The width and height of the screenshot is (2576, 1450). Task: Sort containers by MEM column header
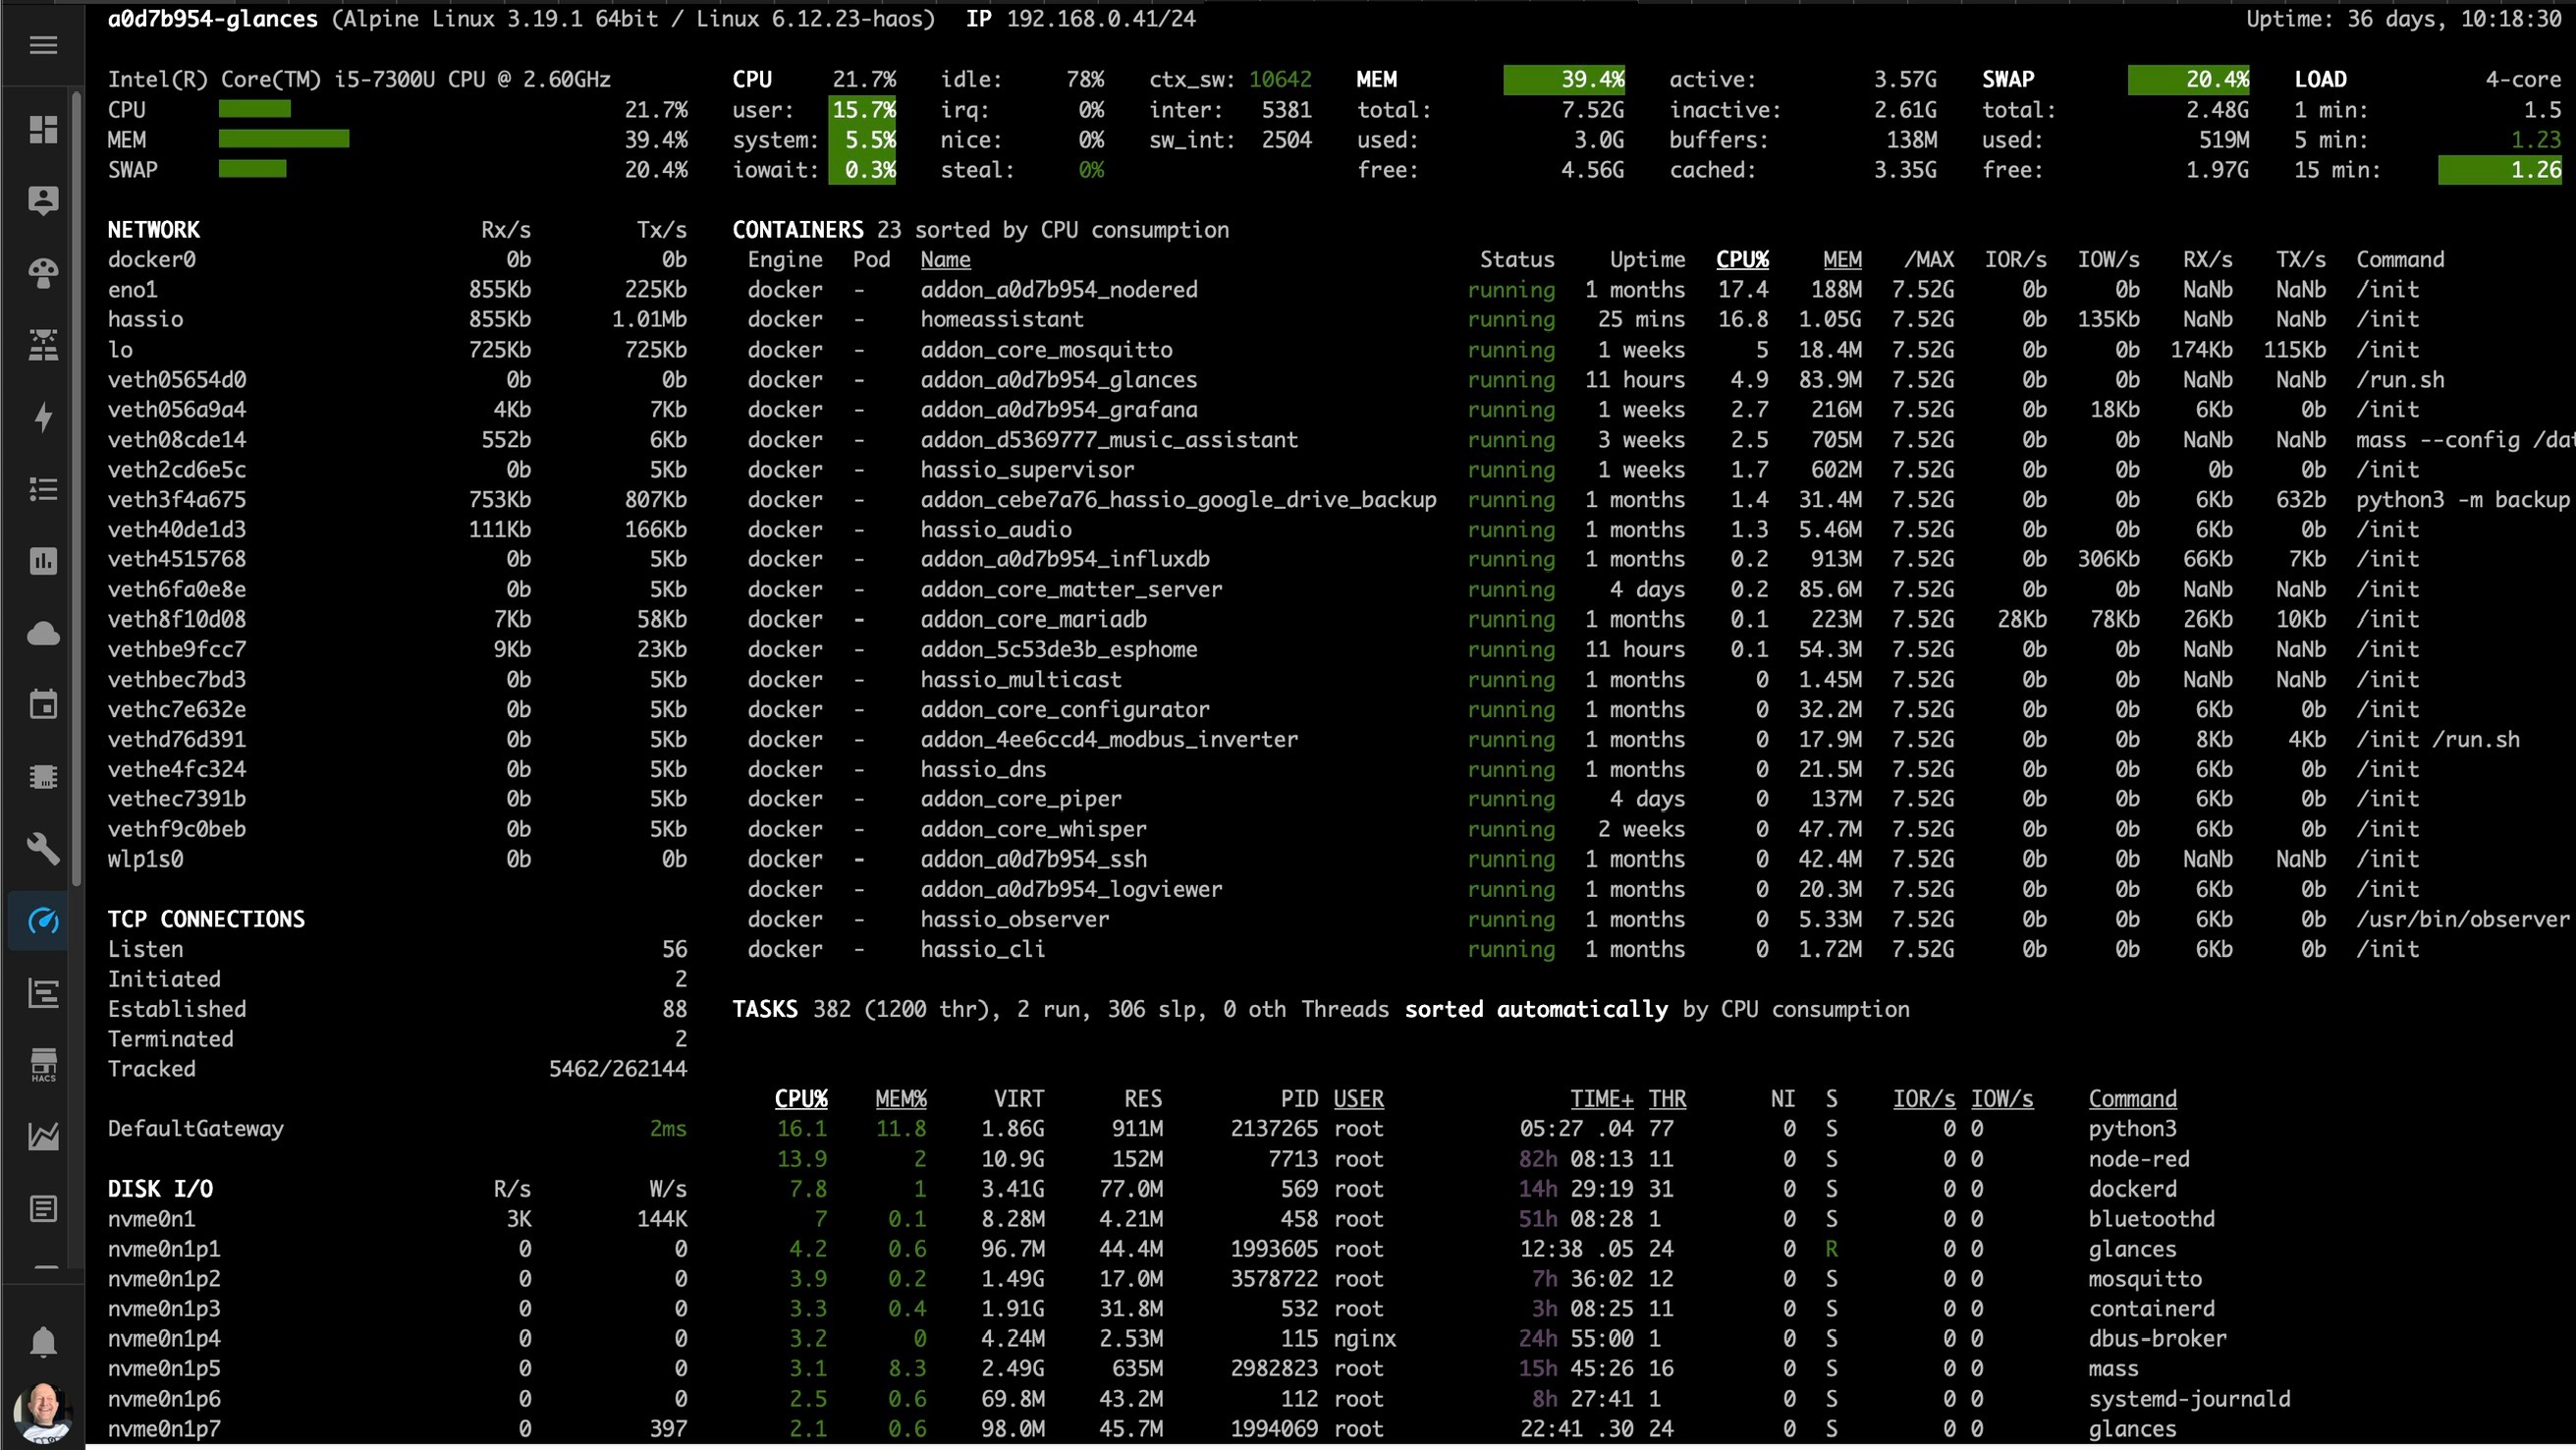click(x=1842, y=260)
